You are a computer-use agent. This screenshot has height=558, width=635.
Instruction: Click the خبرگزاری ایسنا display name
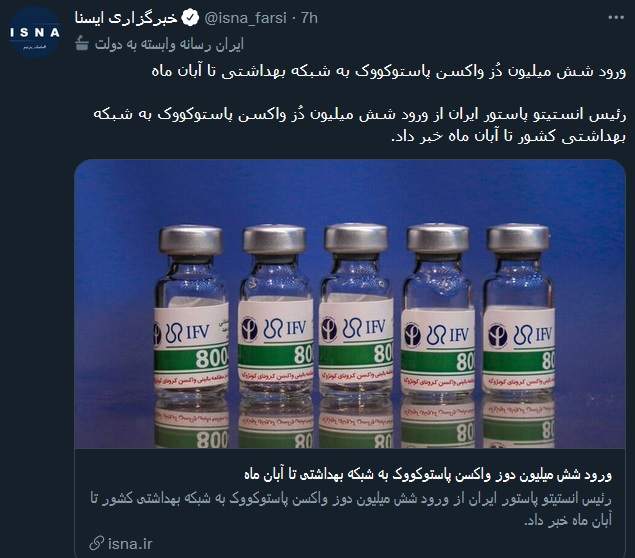click(x=126, y=18)
